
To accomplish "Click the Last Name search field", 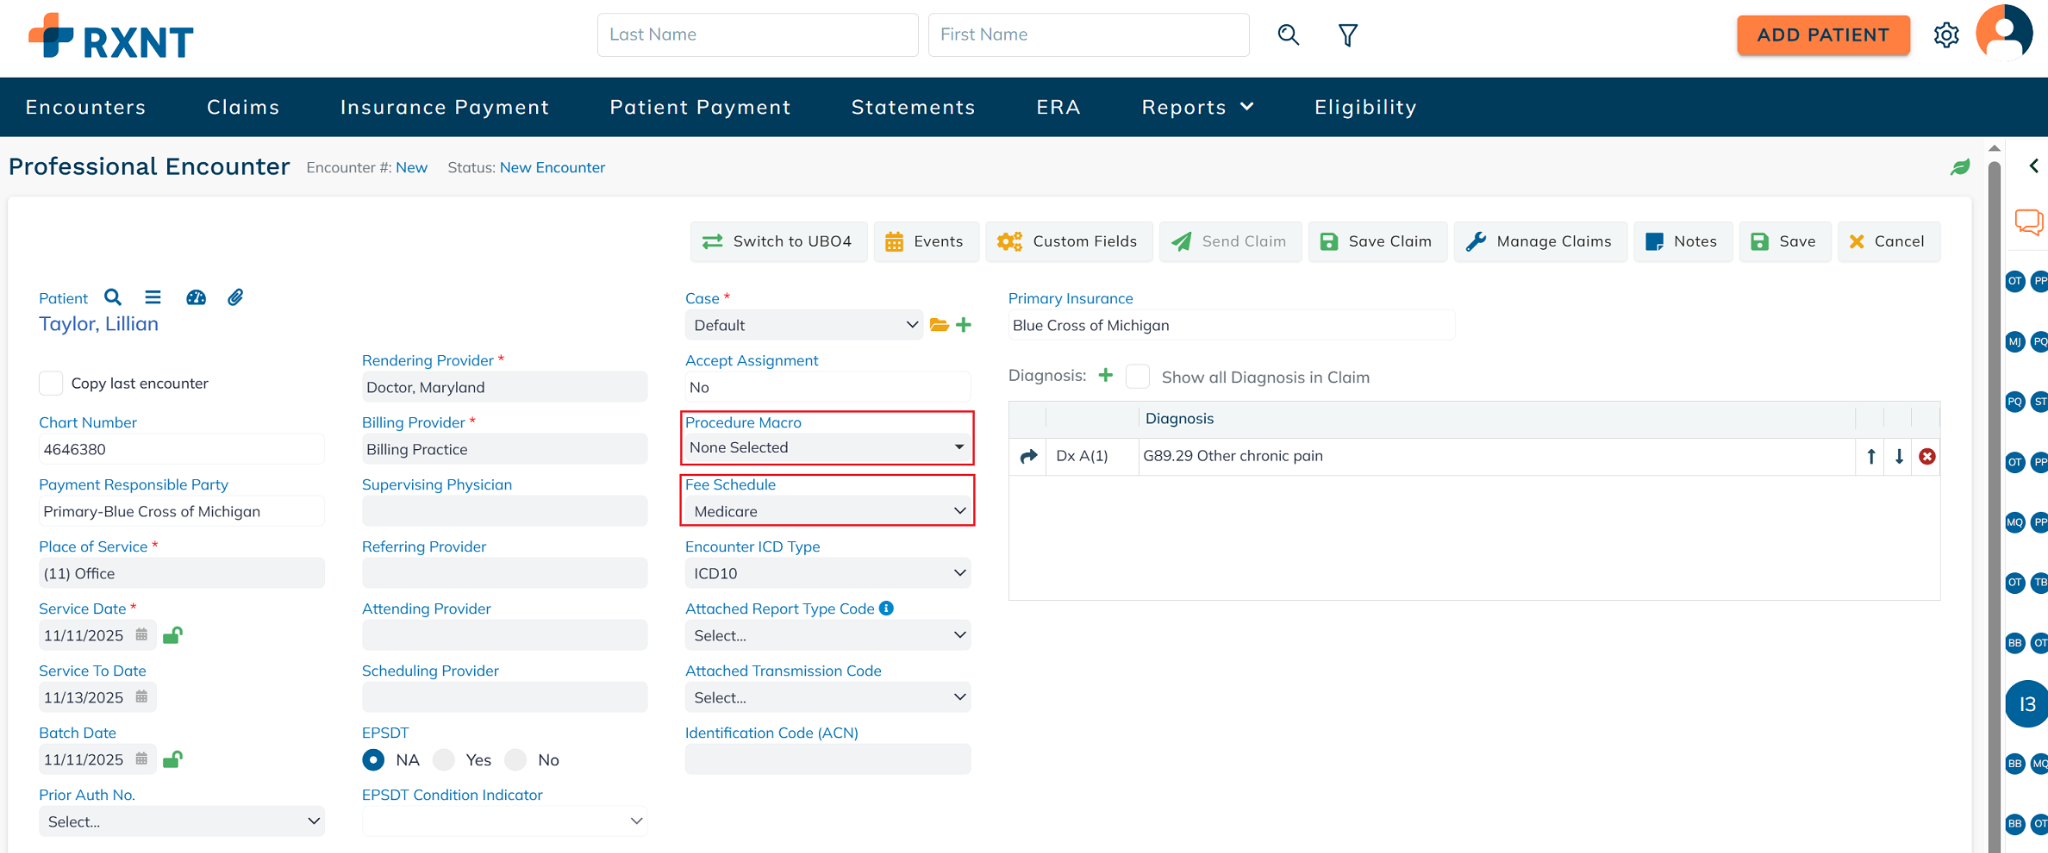I will click(757, 35).
